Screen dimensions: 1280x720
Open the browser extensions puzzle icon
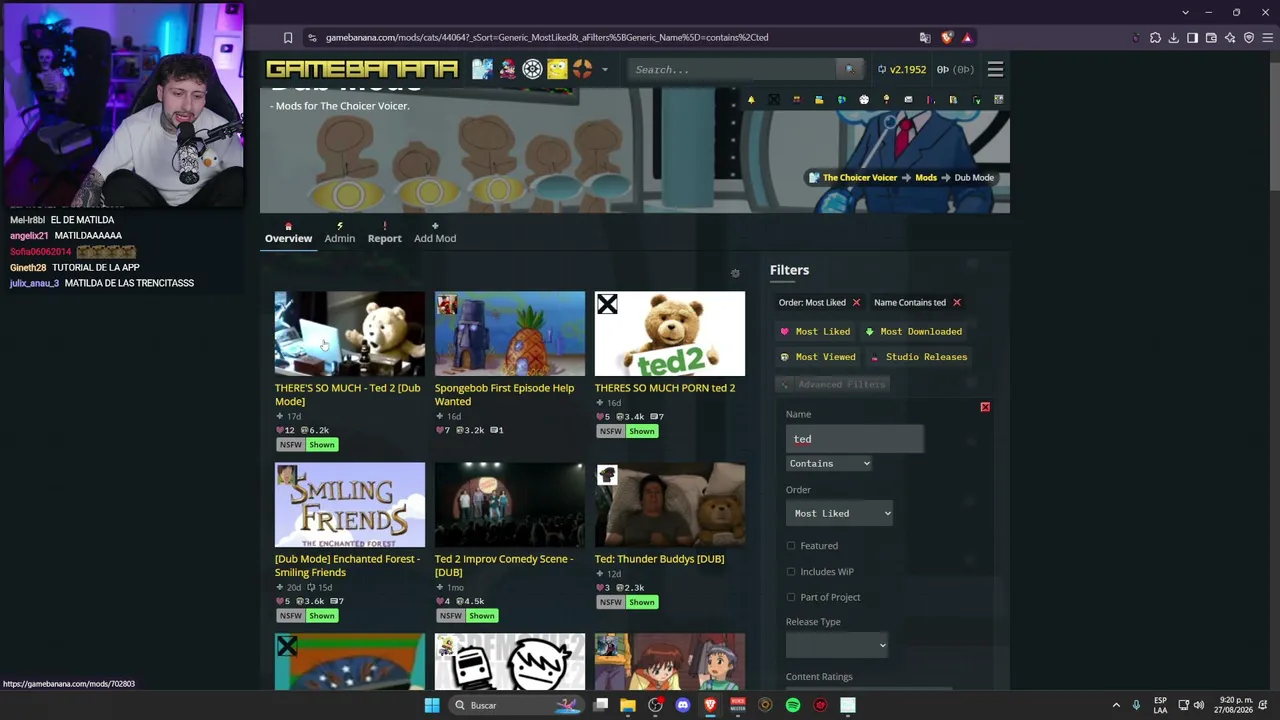click(1155, 38)
